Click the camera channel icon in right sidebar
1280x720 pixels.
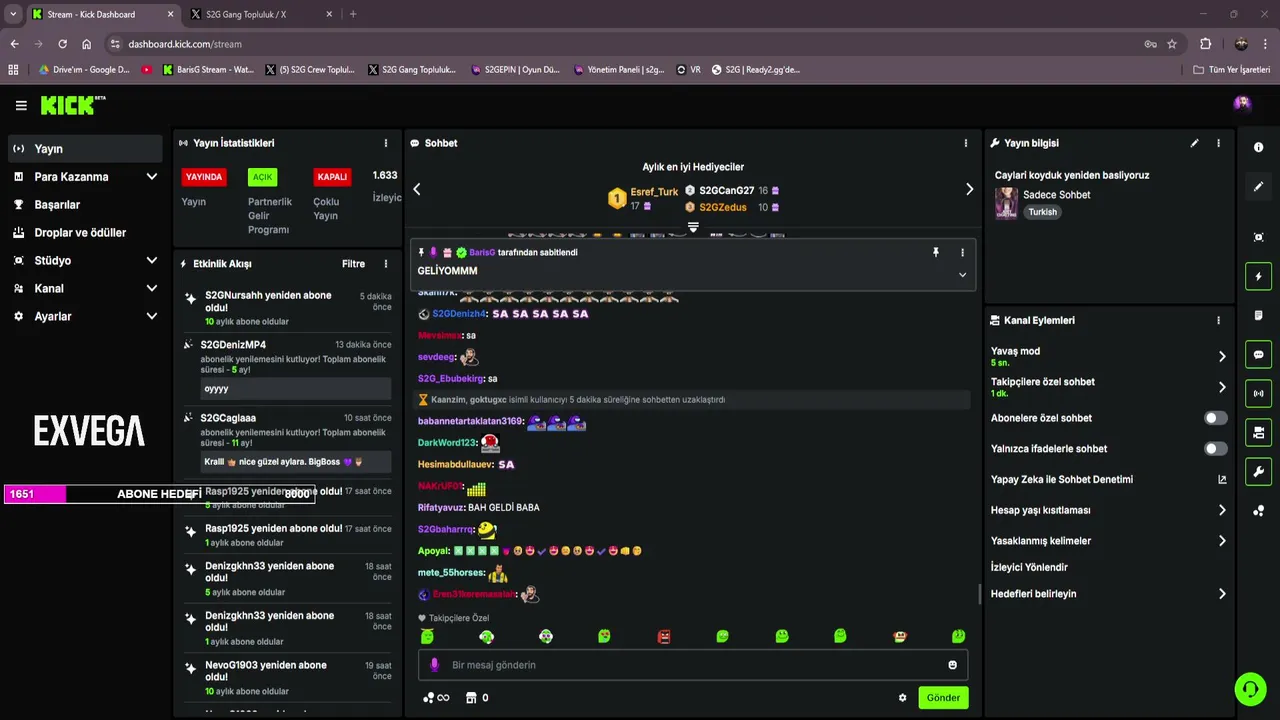(1258, 432)
